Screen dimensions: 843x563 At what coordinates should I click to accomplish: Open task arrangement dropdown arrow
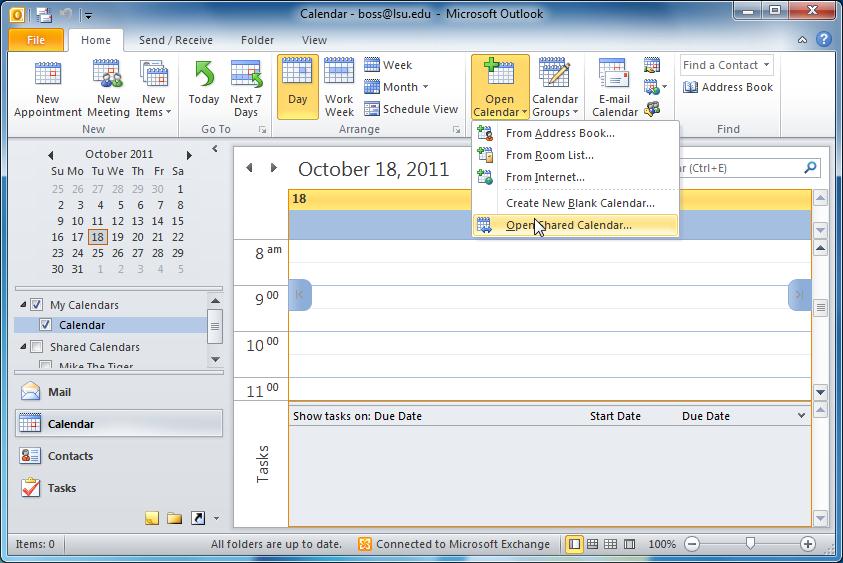click(x=801, y=416)
